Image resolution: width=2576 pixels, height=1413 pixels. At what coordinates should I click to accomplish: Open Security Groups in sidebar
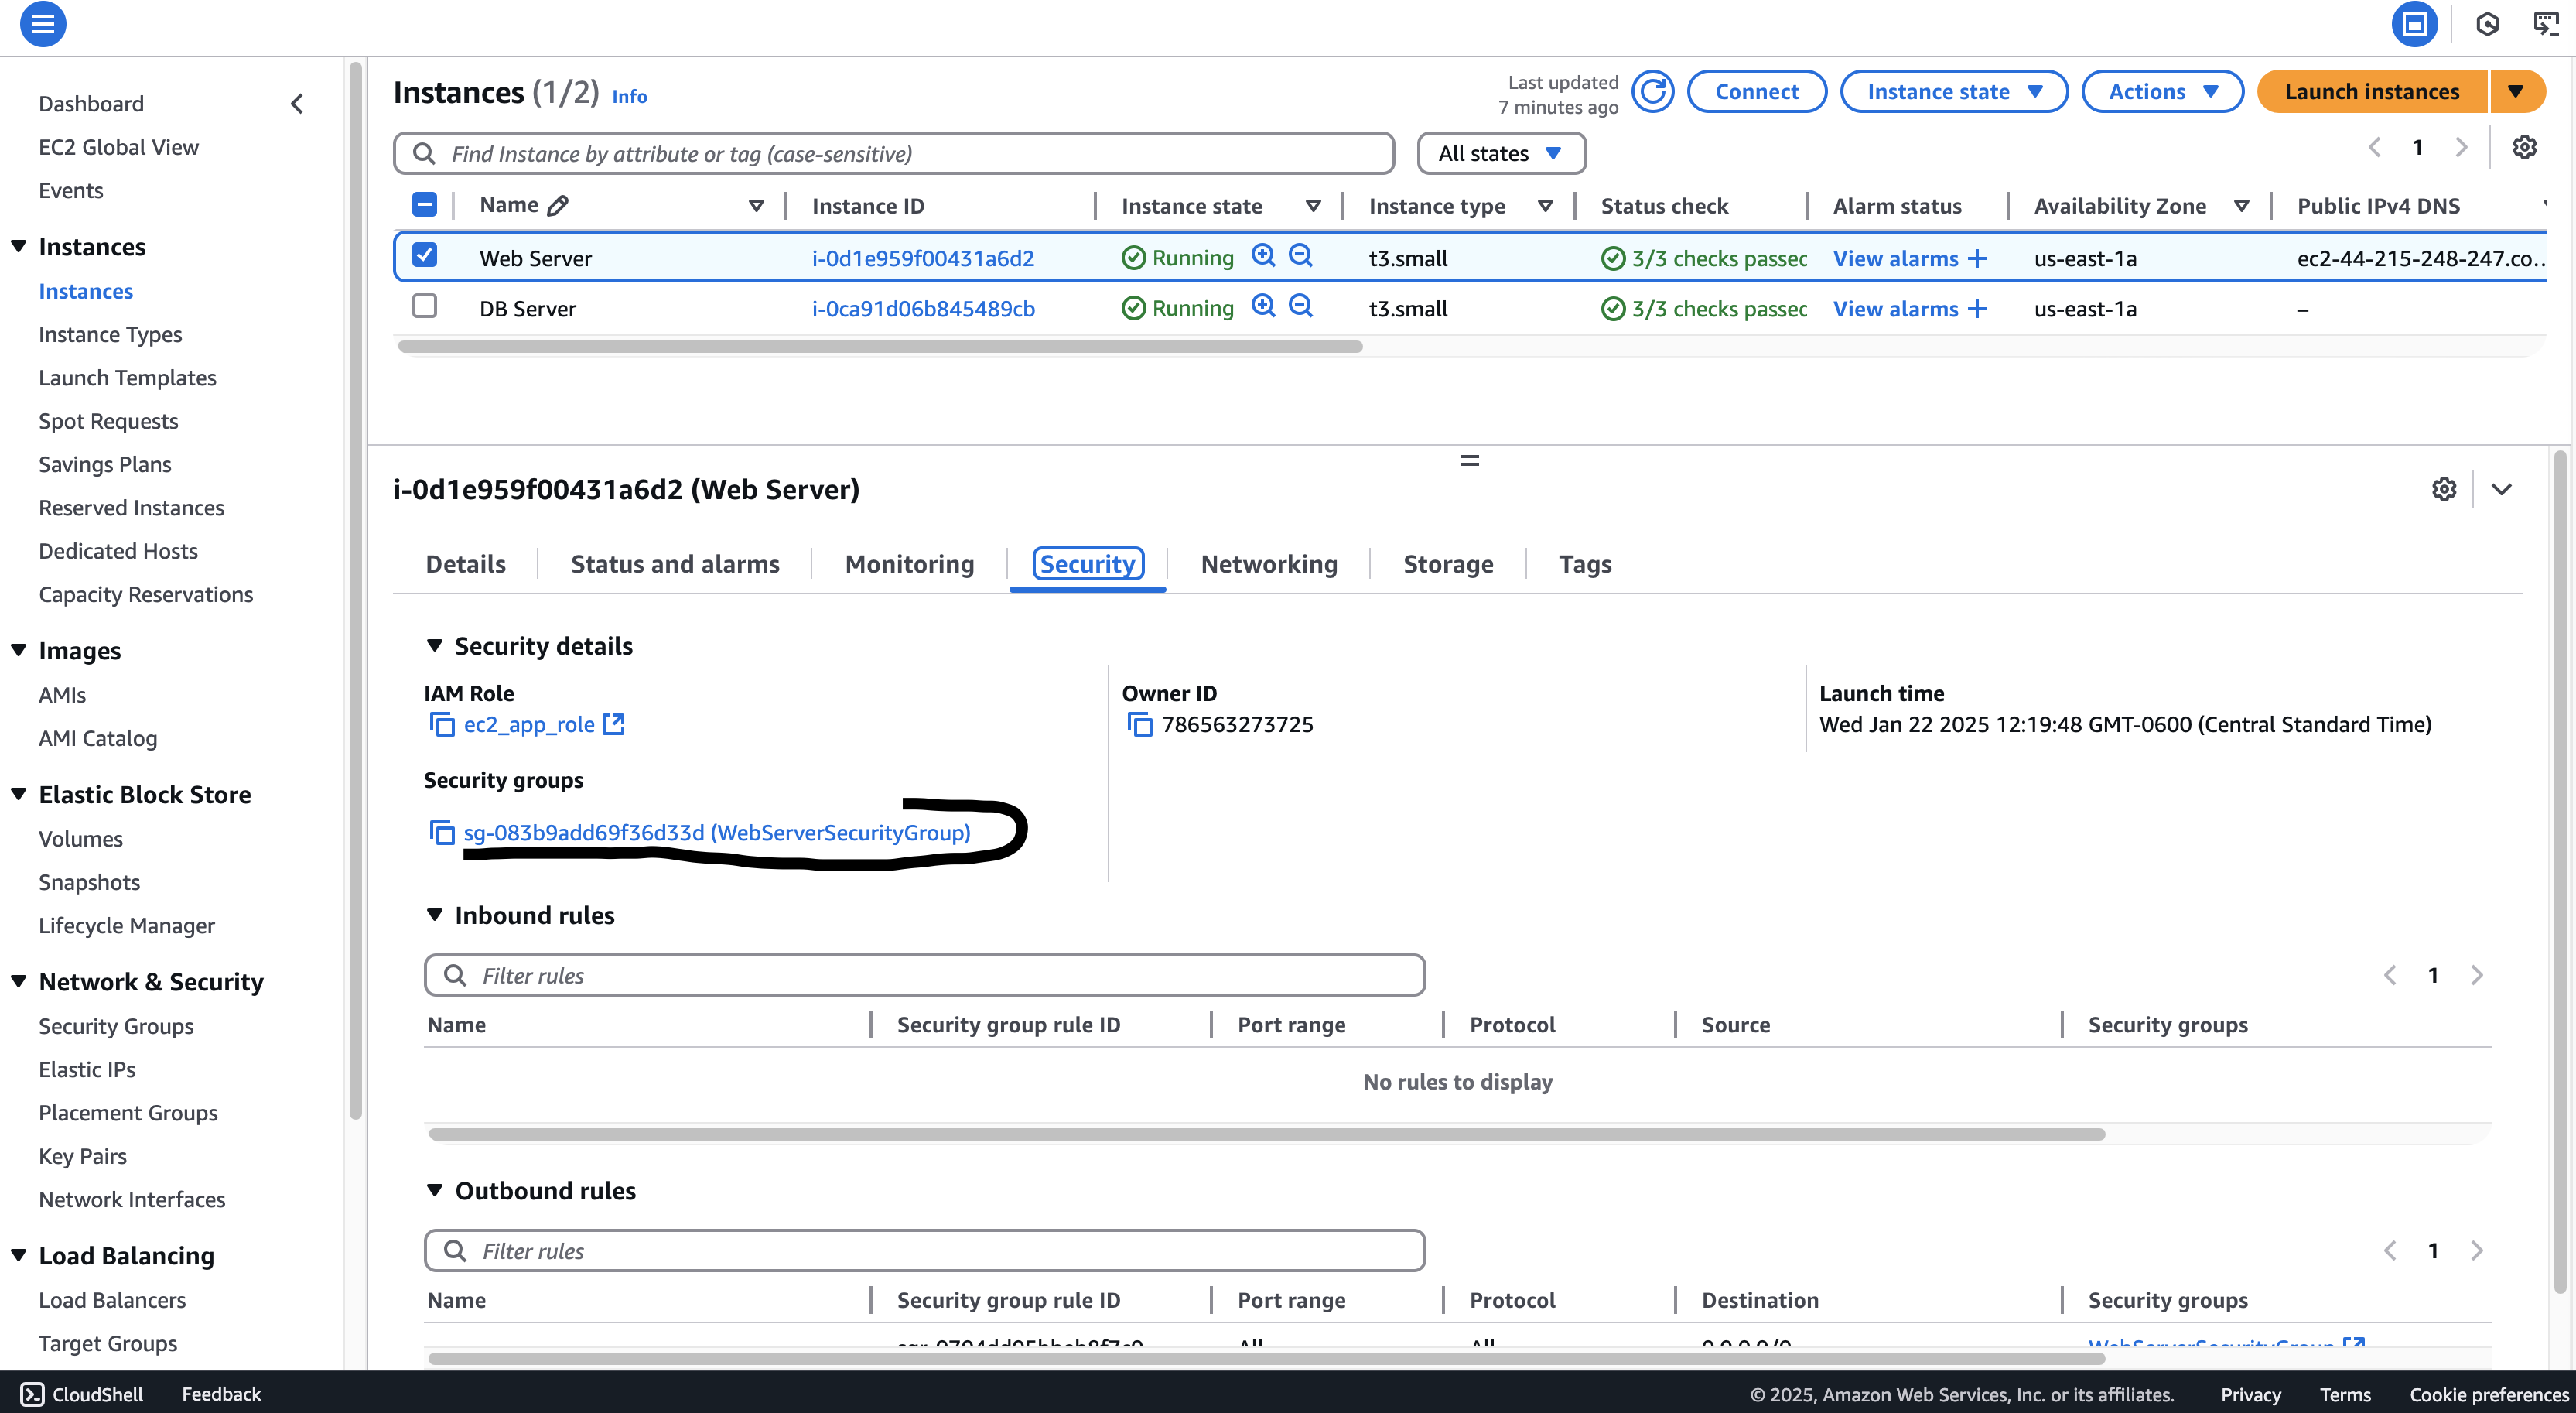pos(116,1026)
